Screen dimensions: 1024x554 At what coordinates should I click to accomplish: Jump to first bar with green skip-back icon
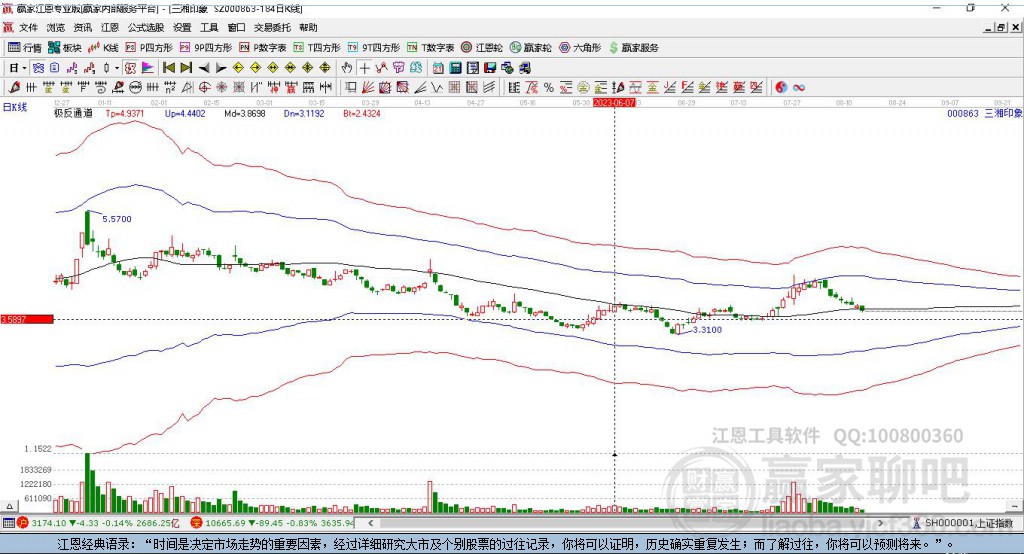point(168,68)
